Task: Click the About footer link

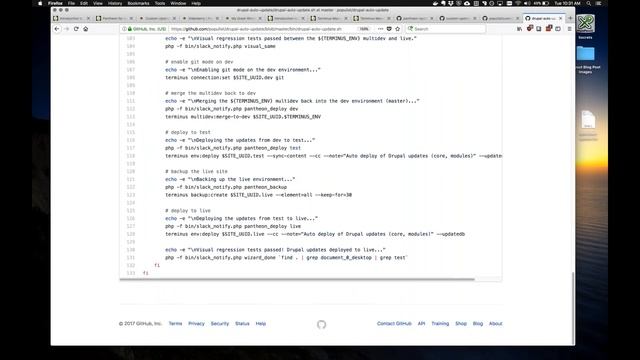Action: point(496,324)
